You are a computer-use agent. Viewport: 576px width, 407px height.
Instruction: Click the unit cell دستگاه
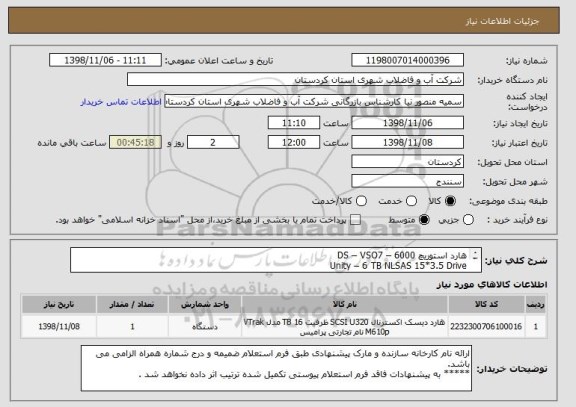coord(205,326)
